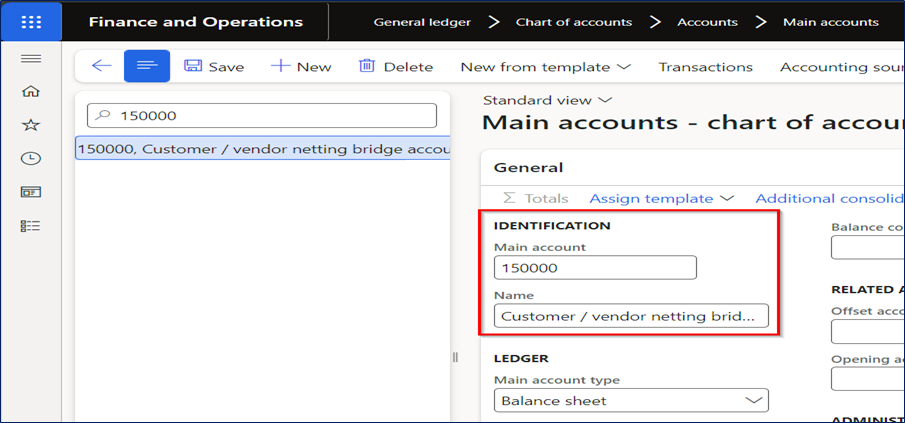Click the Main accounts breadcrumb
Screen dimensions: 905x423
831,23
